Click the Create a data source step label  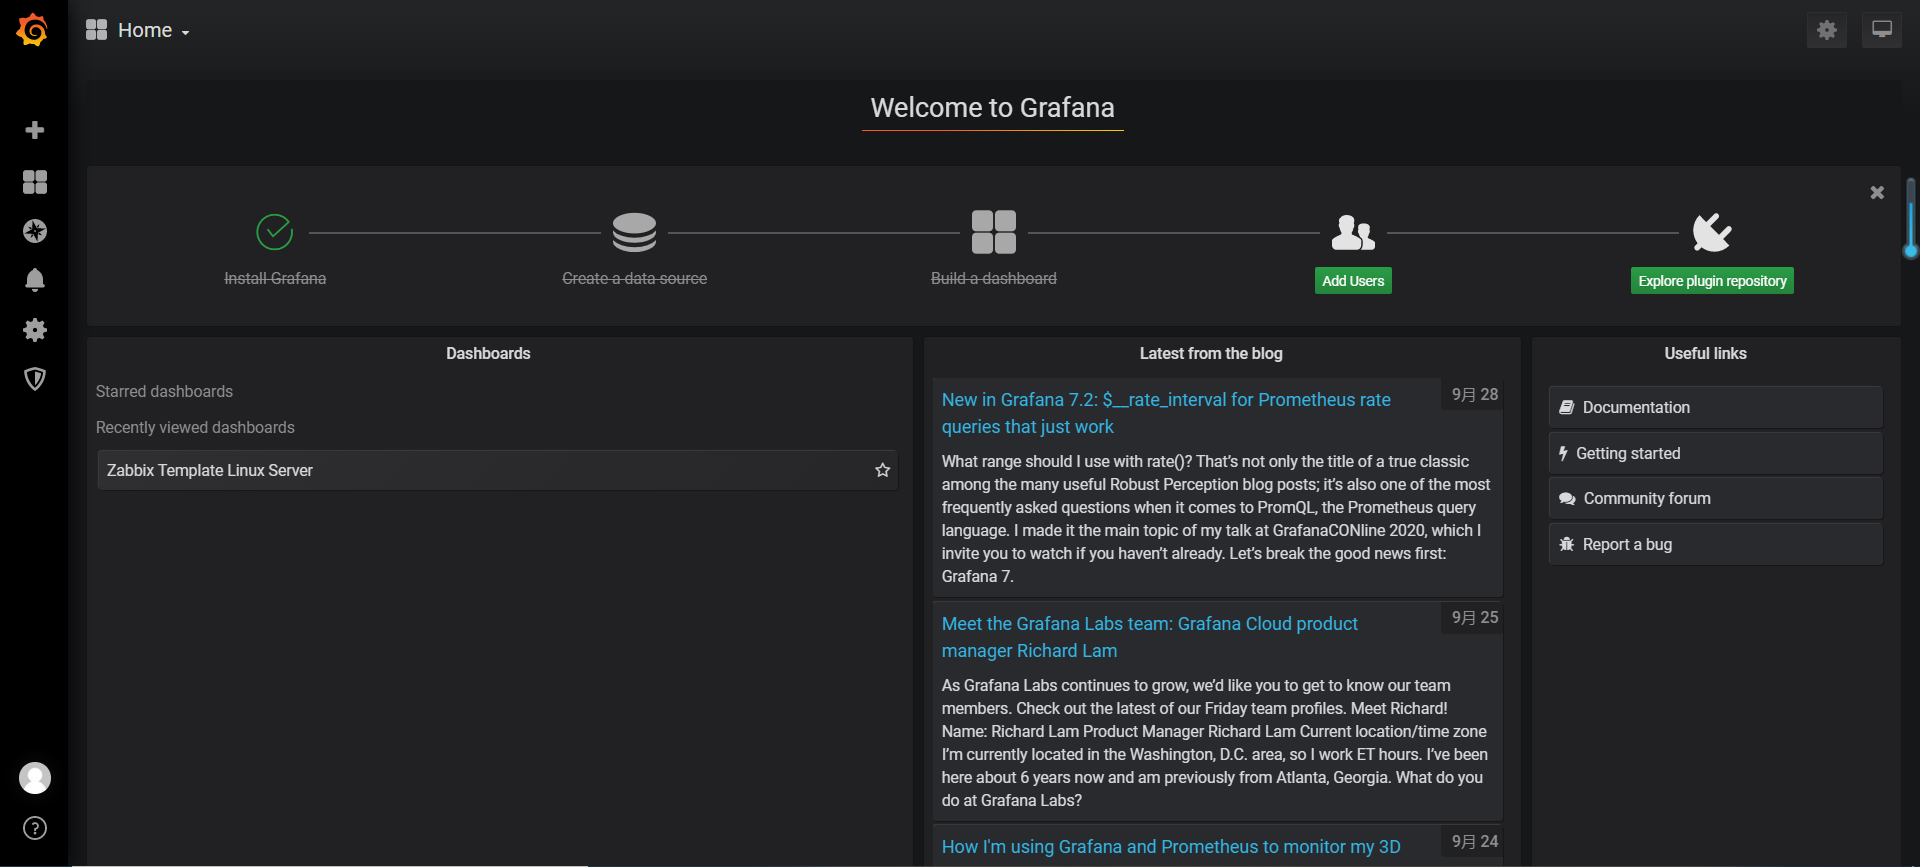[x=635, y=279]
